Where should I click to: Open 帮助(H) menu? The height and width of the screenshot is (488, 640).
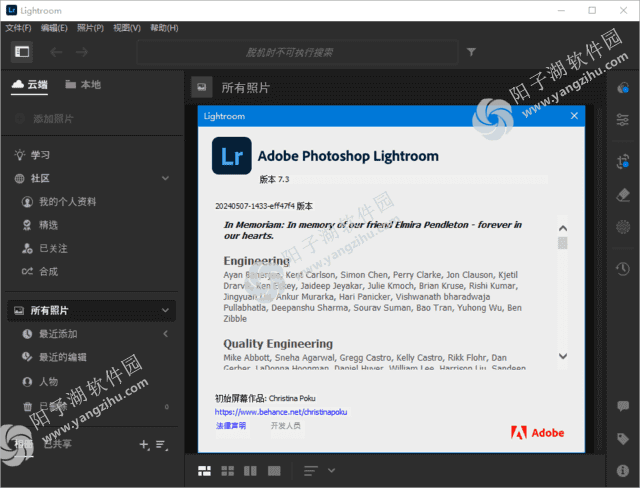point(164,28)
